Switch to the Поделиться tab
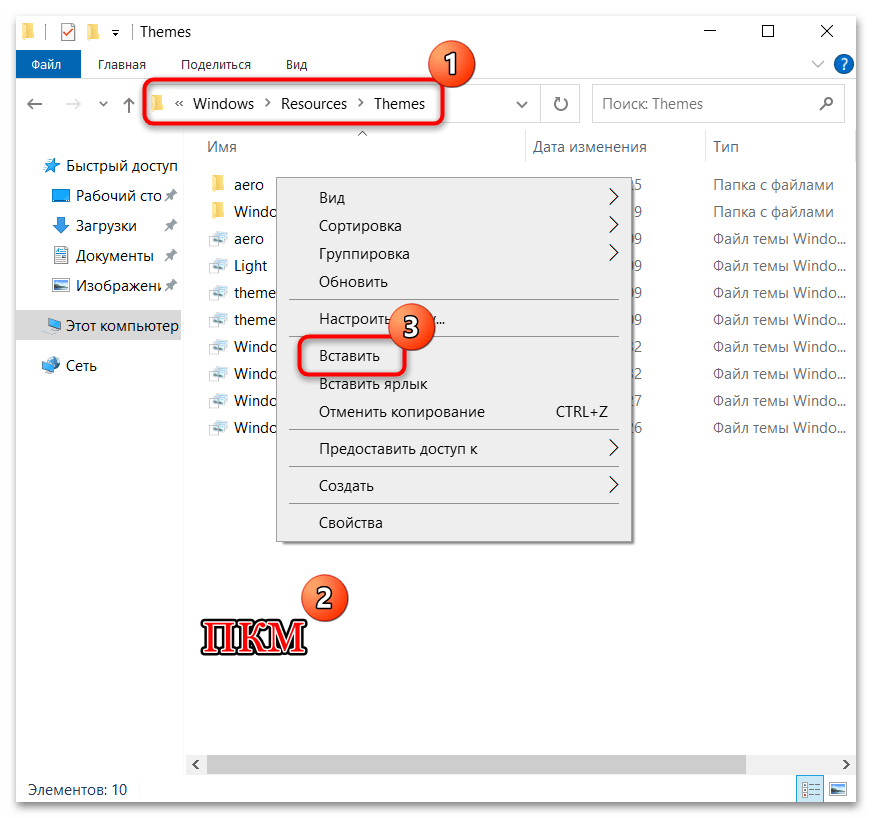Viewport: 872px width, 818px height. pos(216,65)
